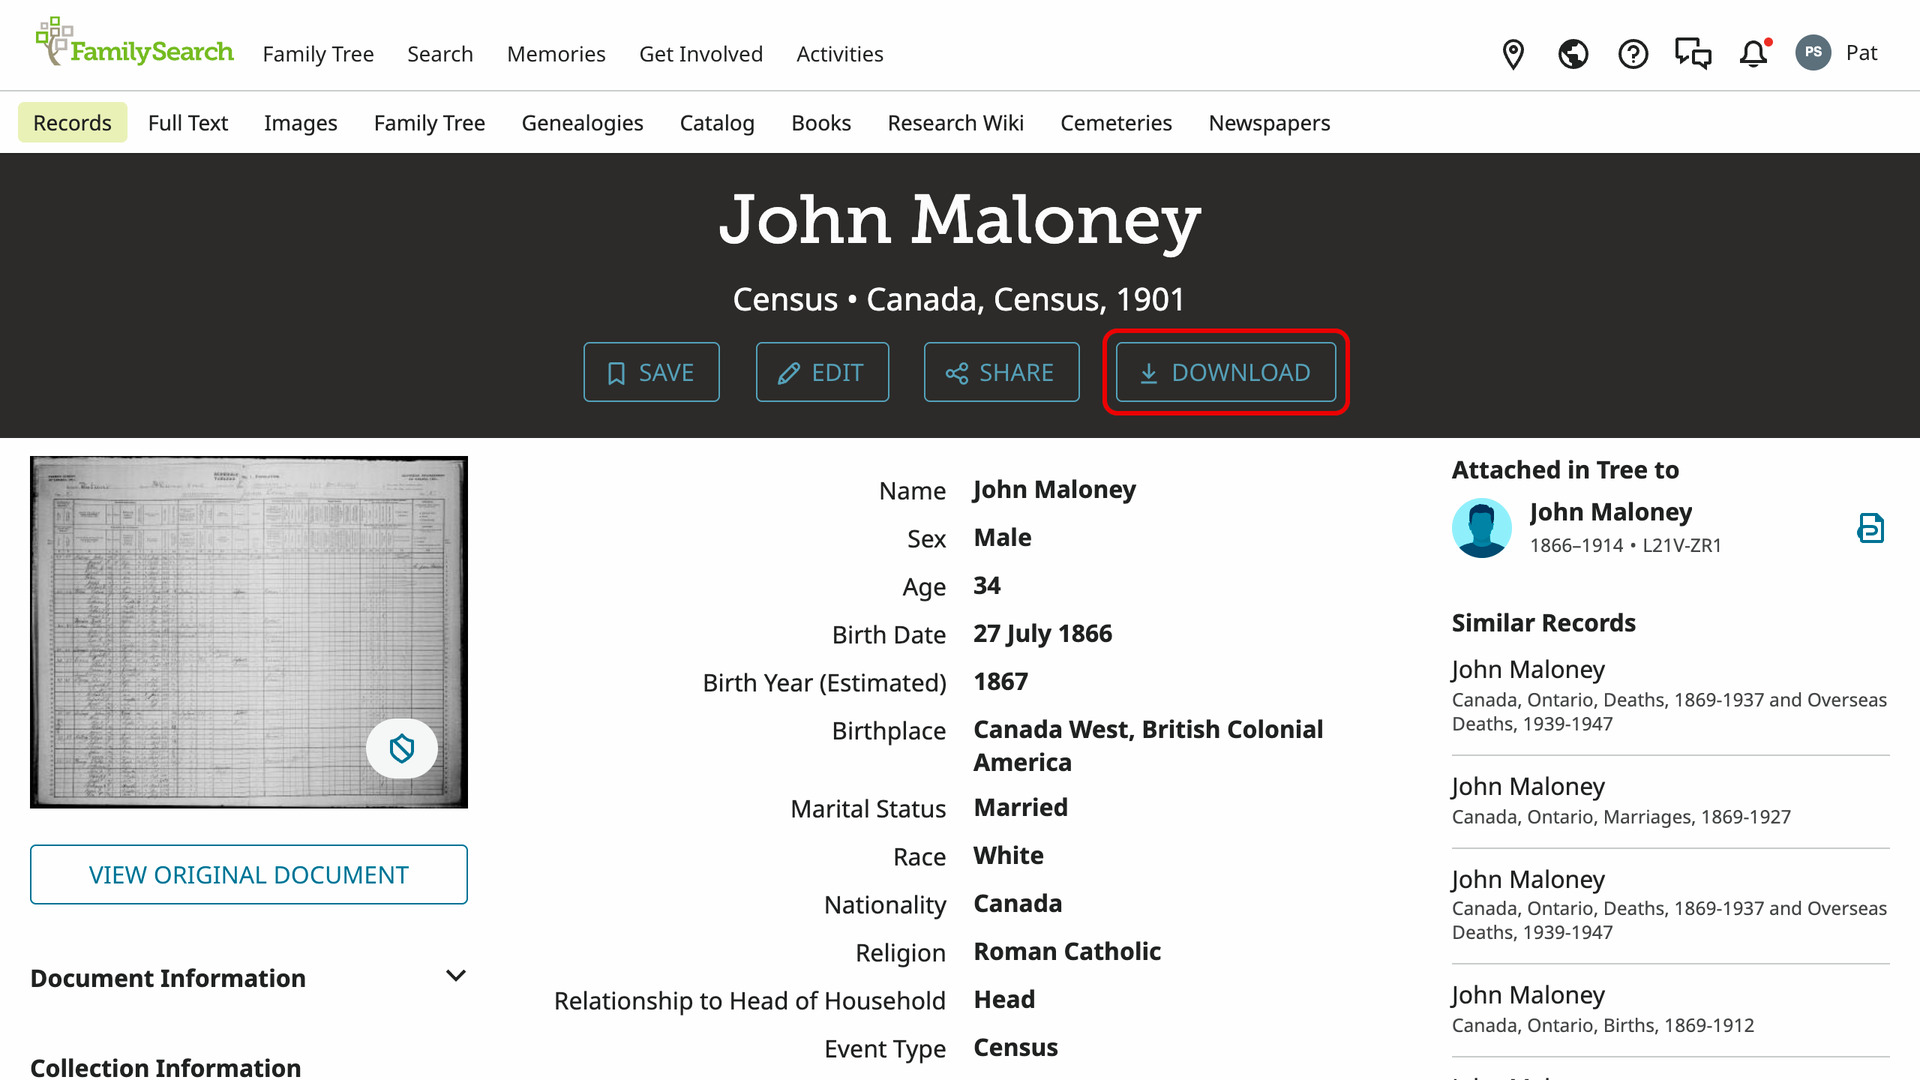Click the DOWNLOAD button
Viewport: 1920px width, 1080px height.
point(1226,372)
